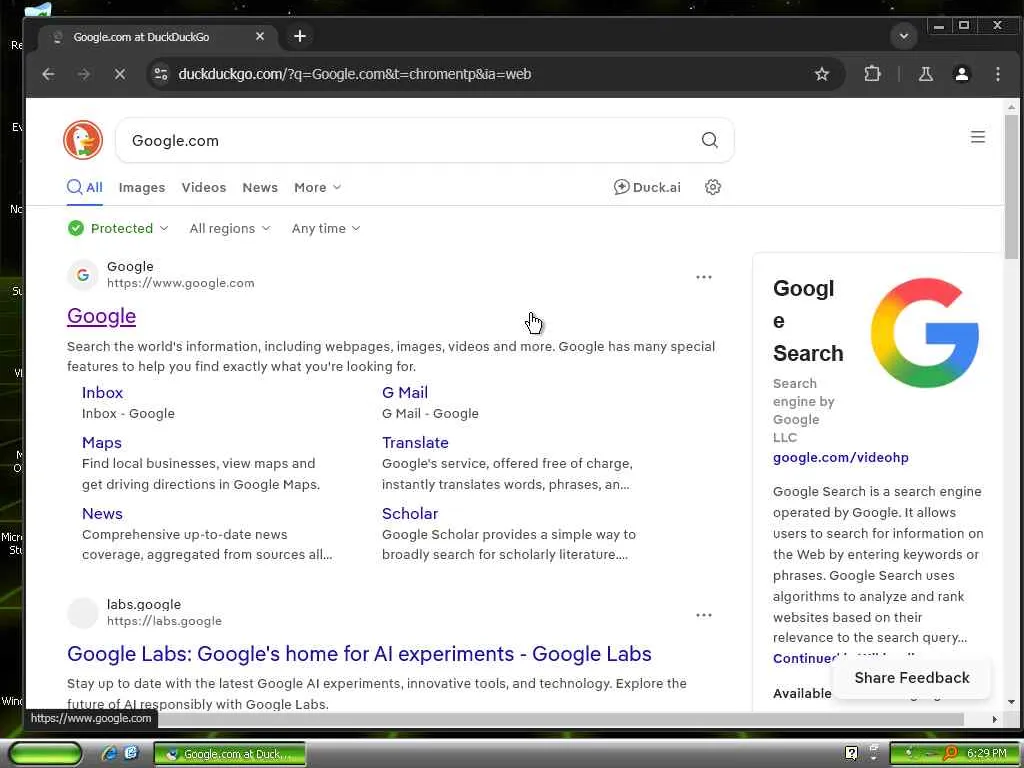Click the large Google G logo image
This screenshot has height=768, width=1024.
[924, 332]
